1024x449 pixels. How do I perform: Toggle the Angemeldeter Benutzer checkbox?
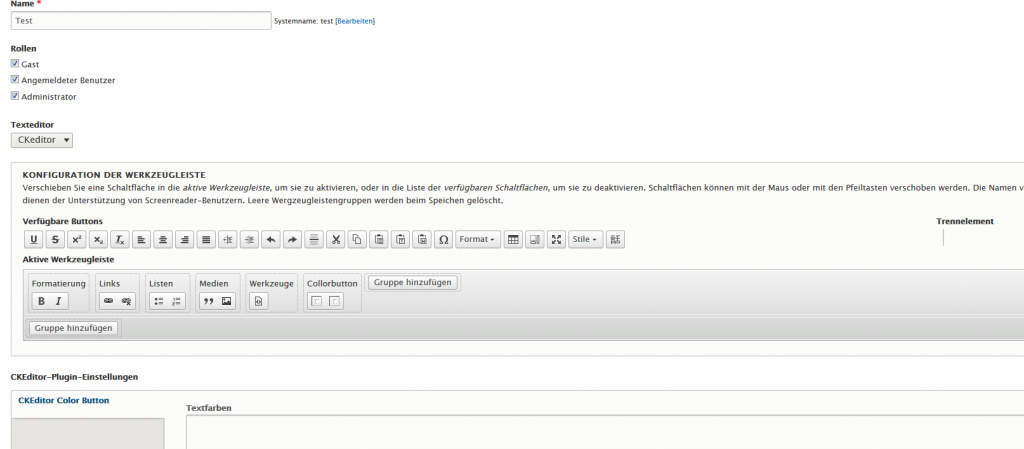(x=15, y=79)
